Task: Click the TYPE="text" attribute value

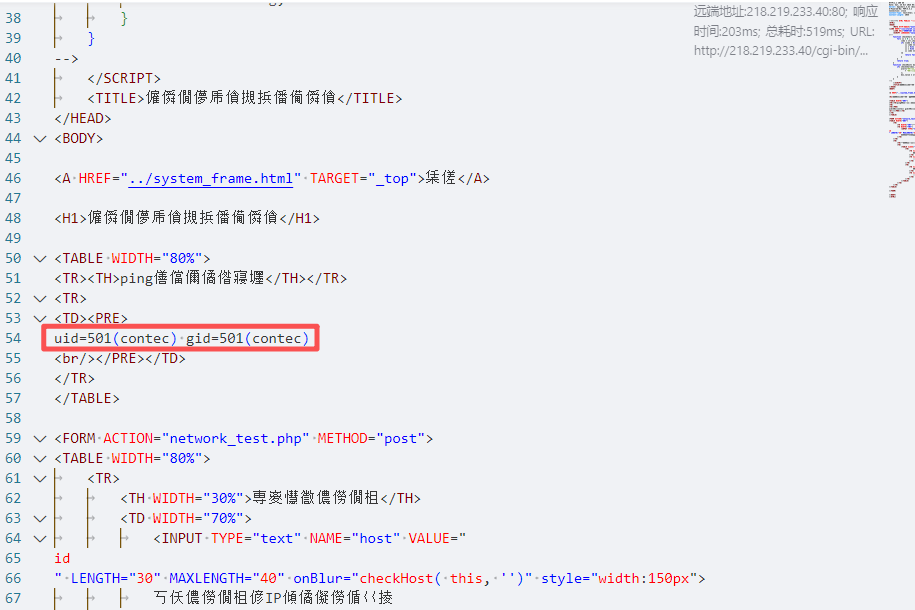Action: point(277,538)
